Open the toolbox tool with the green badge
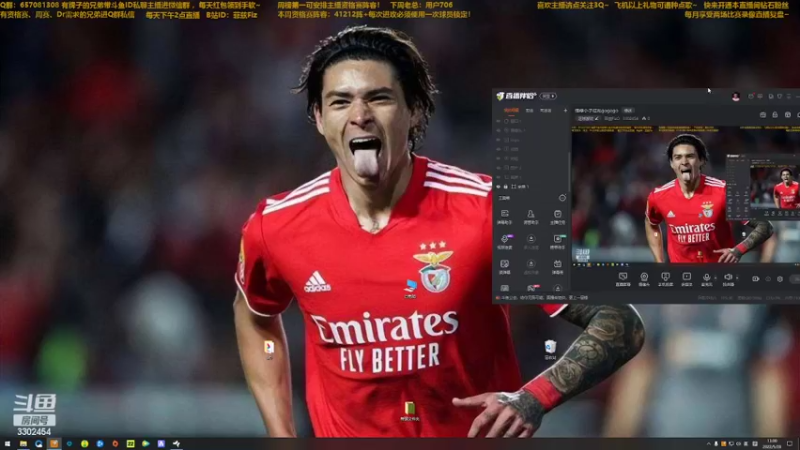The width and height of the screenshot is (800, 450). tap(557, 242)
